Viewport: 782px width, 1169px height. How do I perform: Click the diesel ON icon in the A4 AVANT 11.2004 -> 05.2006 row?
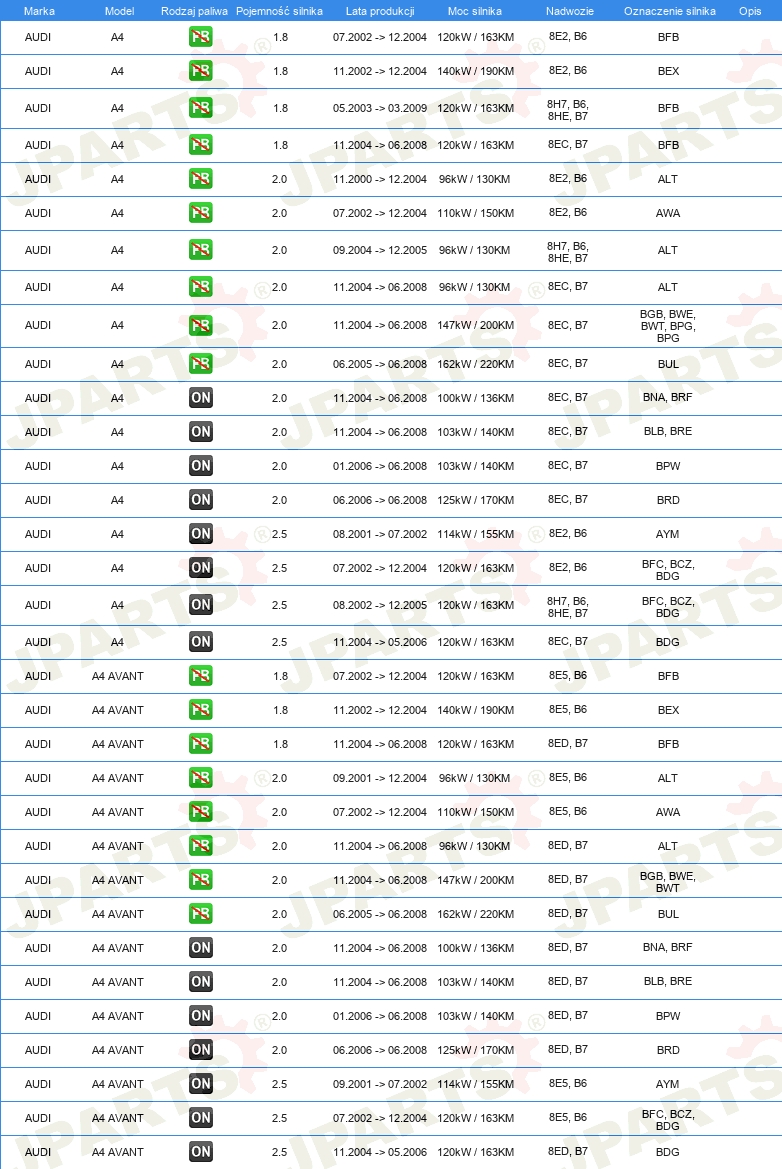[201, 1152]
